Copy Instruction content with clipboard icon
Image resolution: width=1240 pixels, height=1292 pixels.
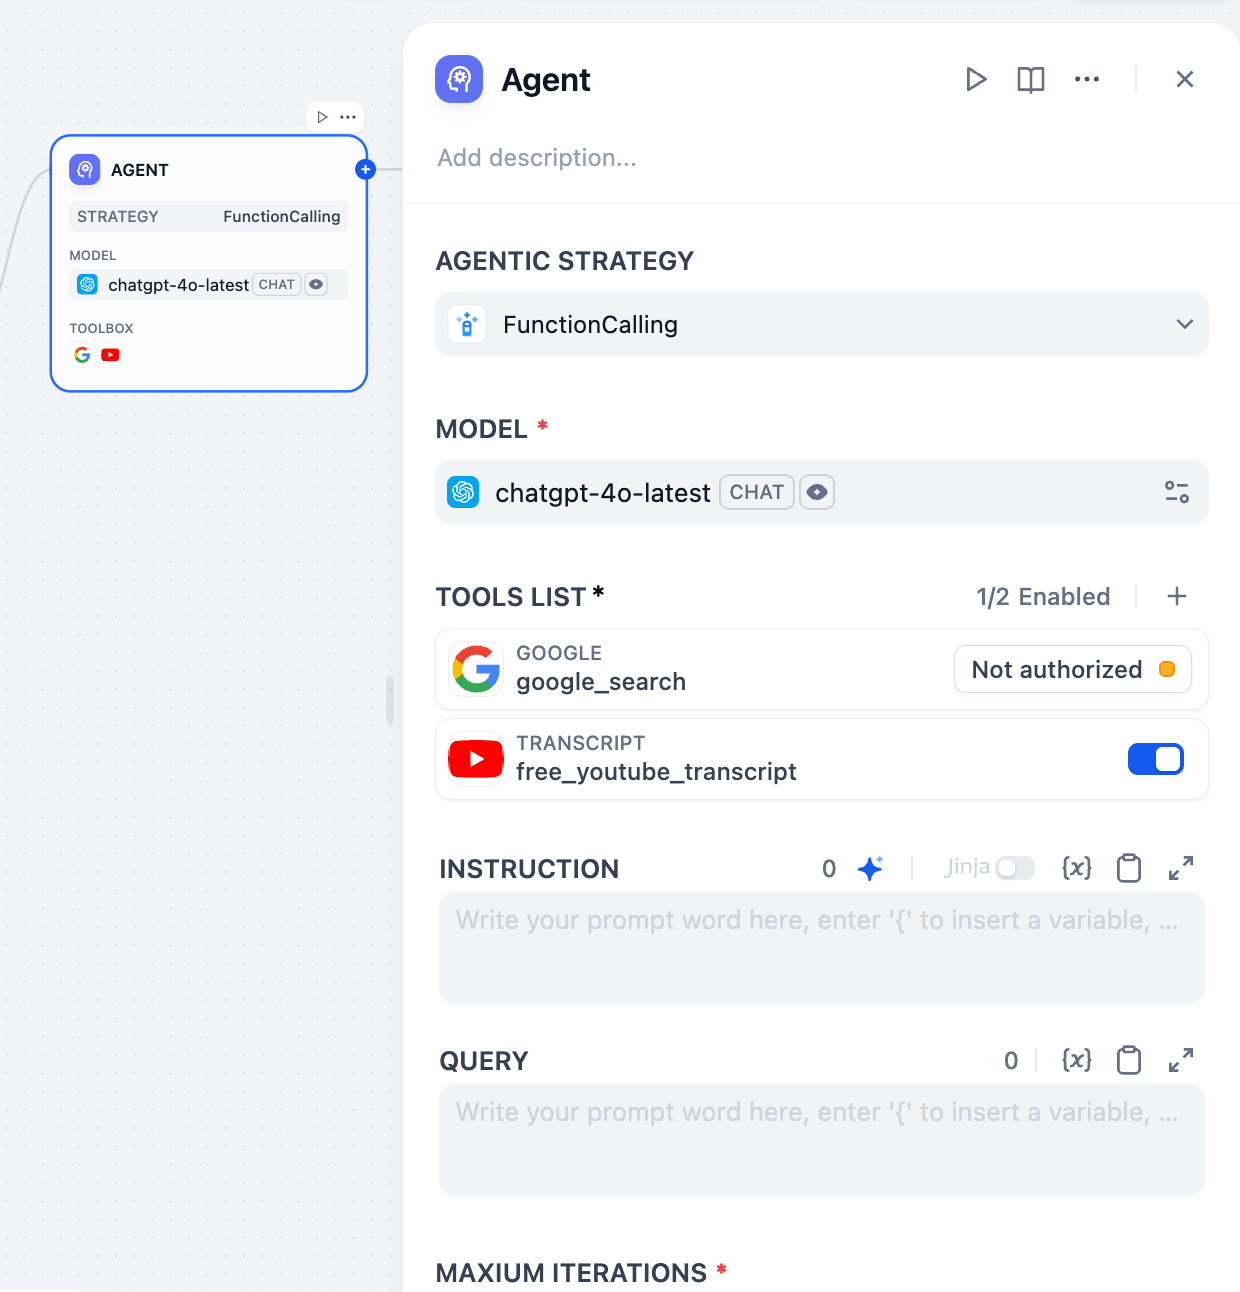[1129, 868]
